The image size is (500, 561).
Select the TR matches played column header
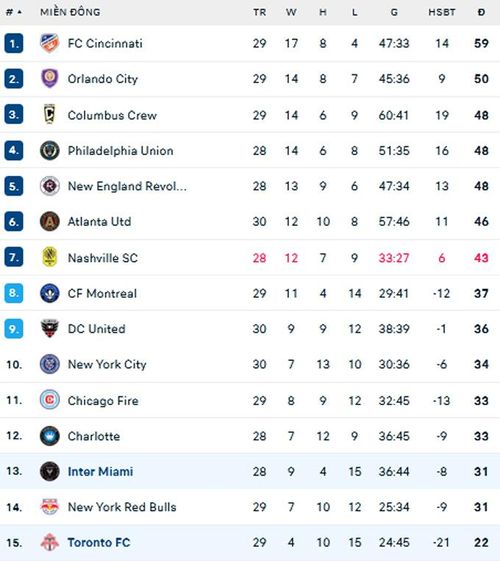[260, 13]
